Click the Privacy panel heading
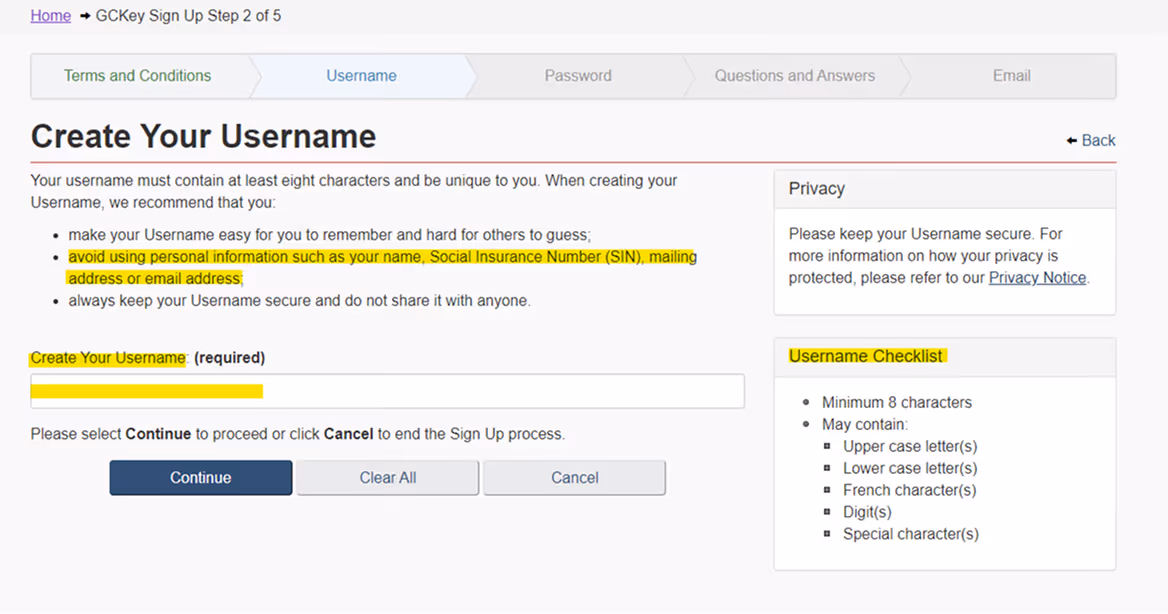Viewport: 1168px width, 614px height. (x=816, y=189)
